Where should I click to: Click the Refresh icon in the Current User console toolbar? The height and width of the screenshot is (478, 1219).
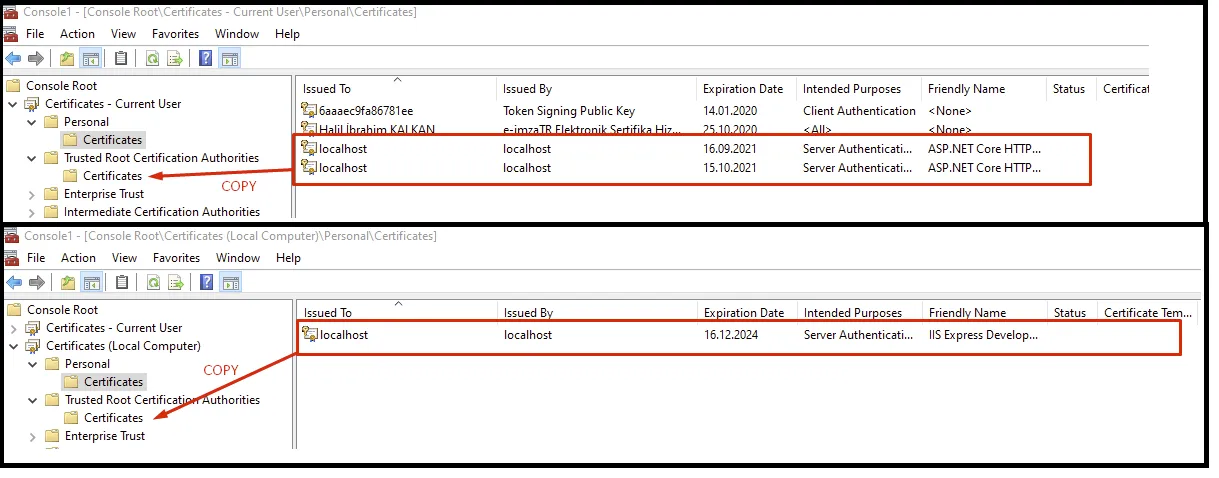[x=152, y=58]
